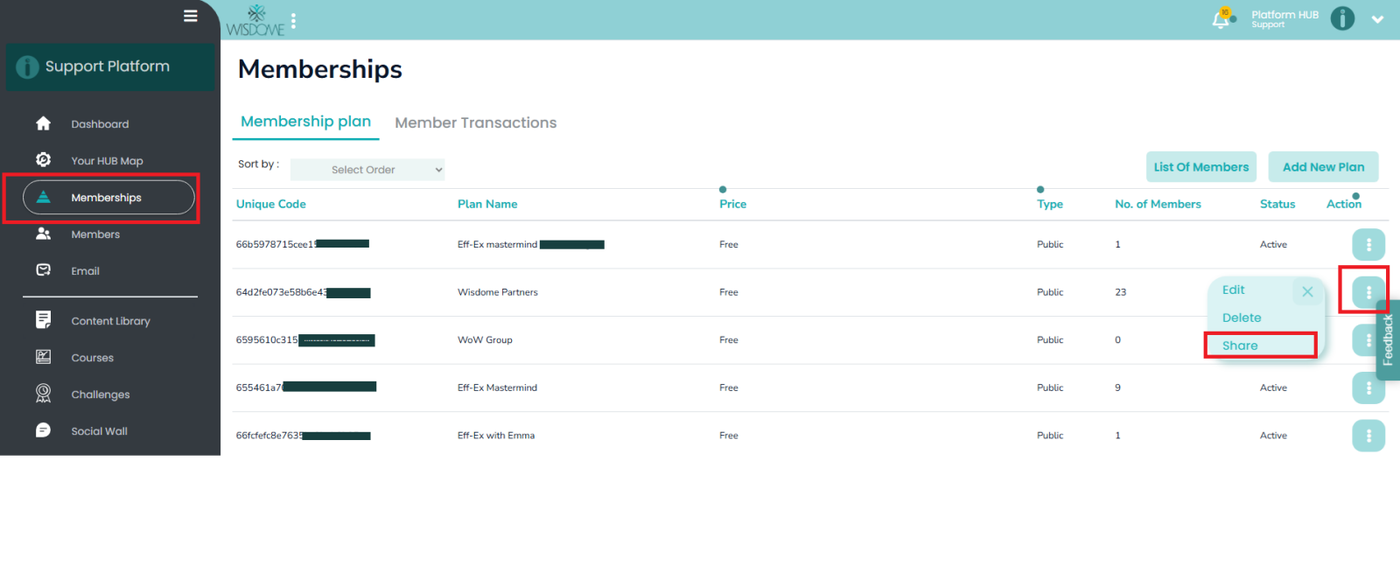1400x587 pixels.
Task: Click the member count 23
Action: tap(1120, 292)
